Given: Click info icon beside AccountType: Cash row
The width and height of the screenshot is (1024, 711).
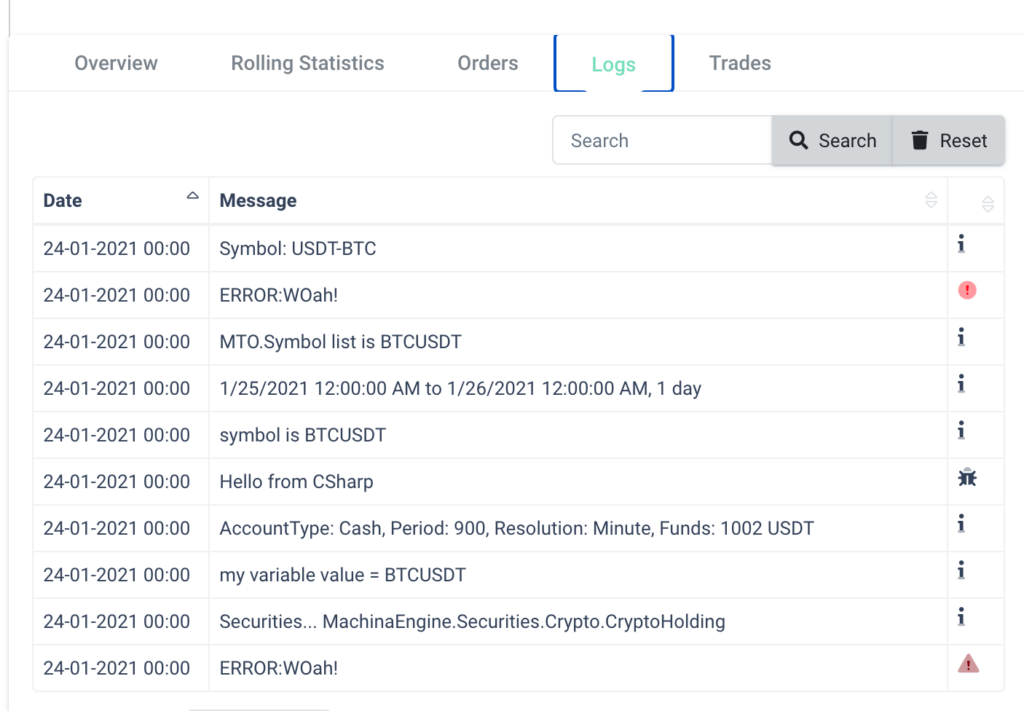Looking at the screenshot, I should coord(961,523).
